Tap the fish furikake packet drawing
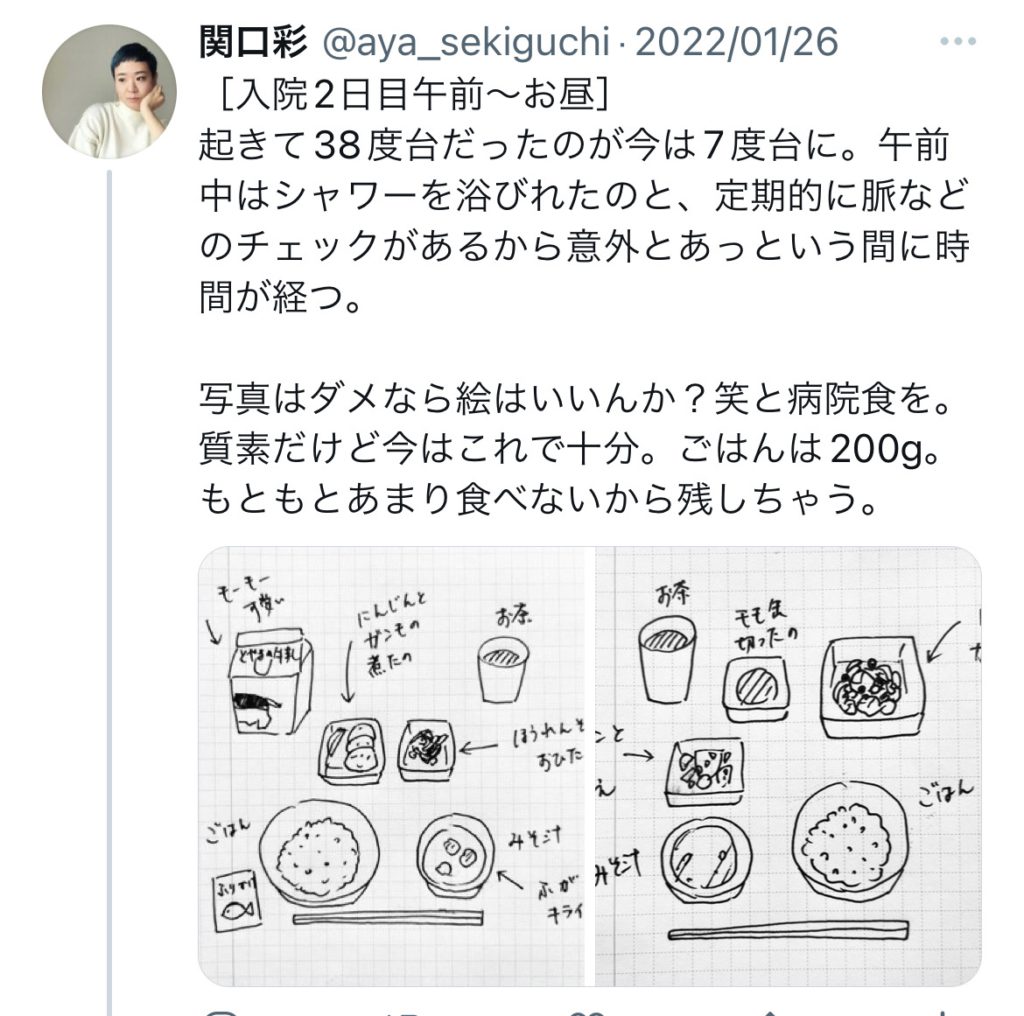 click(237, 903)
